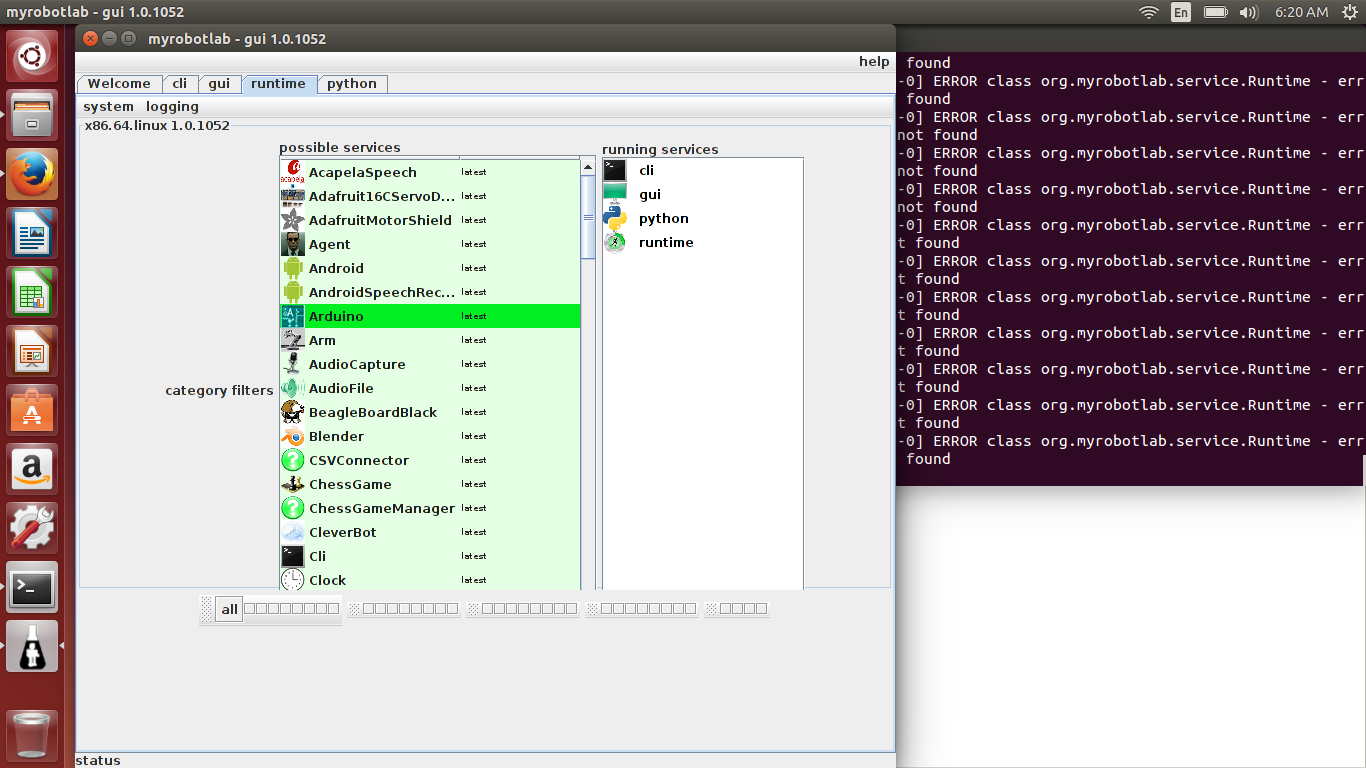Open the Trash from the launcher
Viewport: 1366px width, 768px height.
pos(32,735)
